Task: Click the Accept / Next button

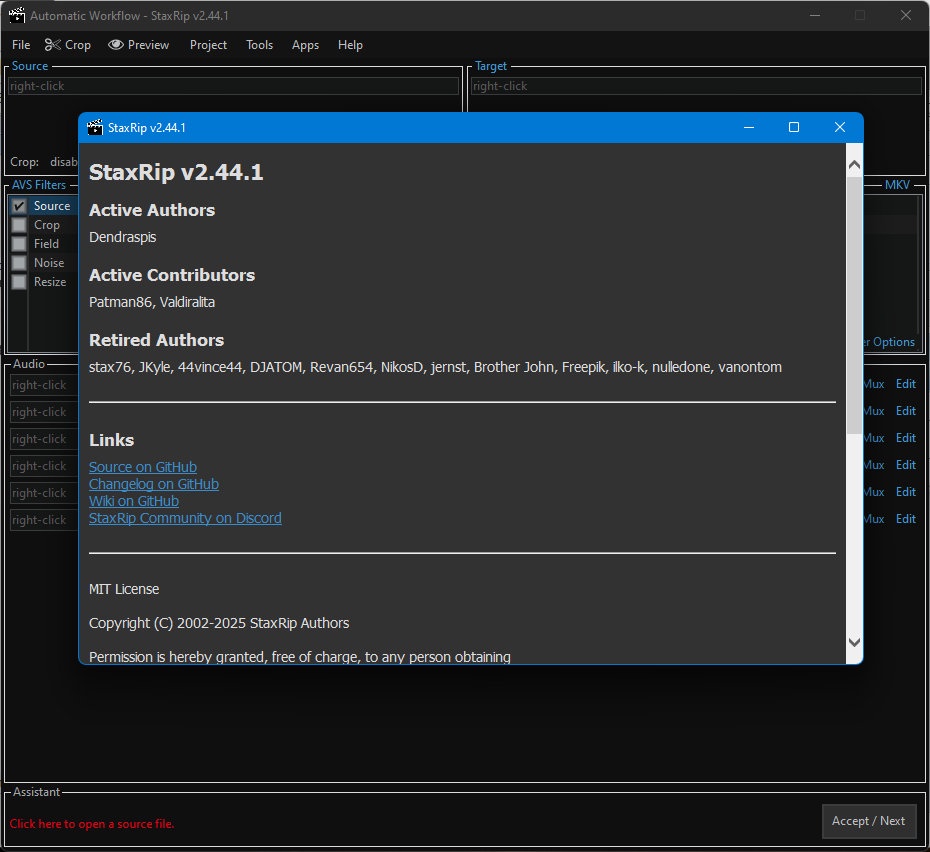Action: click(868, 821)
